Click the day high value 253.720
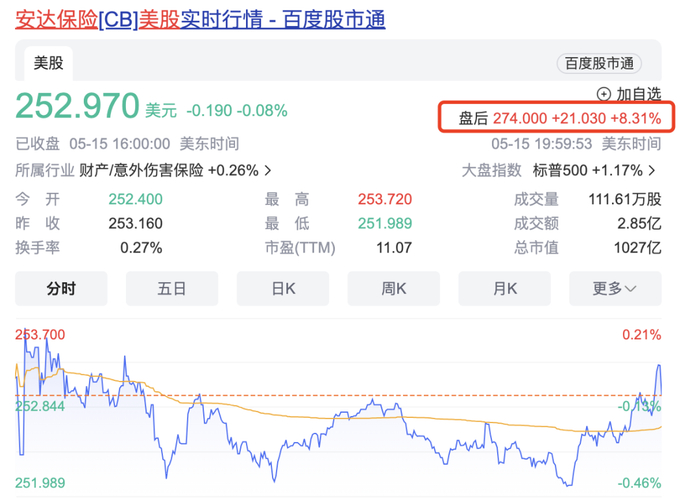700x501 pixels. click(x=385, y=199)
